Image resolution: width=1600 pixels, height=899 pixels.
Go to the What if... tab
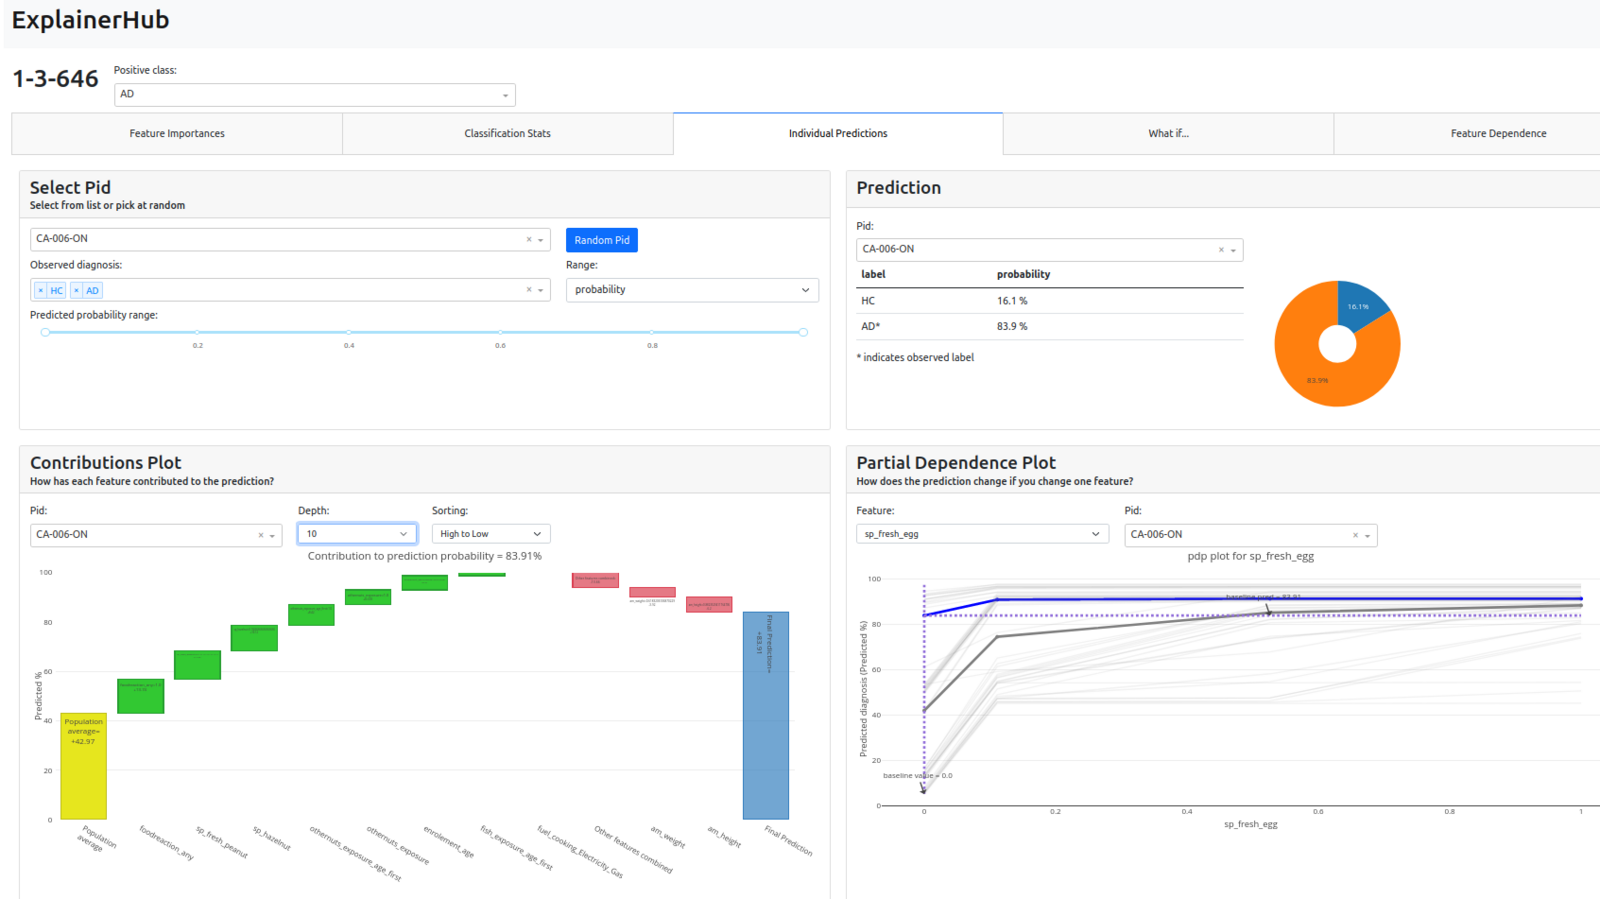click(x=1168, y=134)
